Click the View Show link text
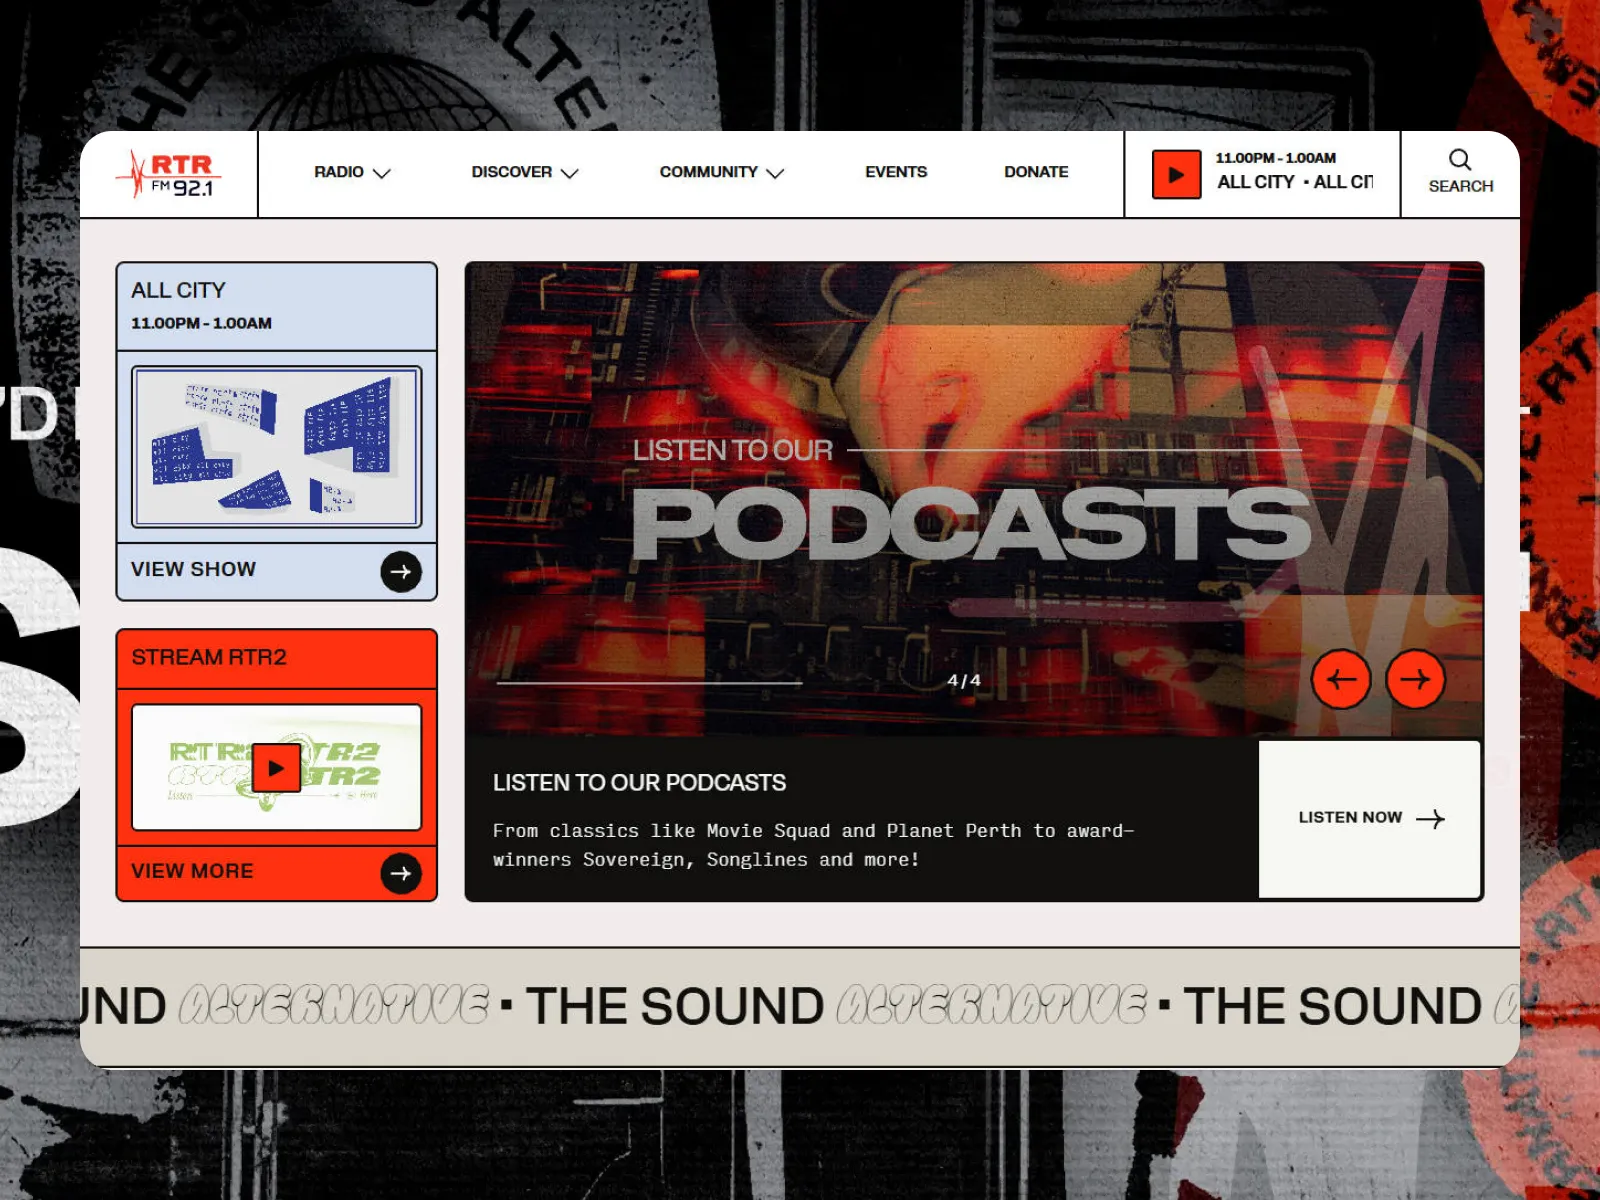 tap(193, 569)
